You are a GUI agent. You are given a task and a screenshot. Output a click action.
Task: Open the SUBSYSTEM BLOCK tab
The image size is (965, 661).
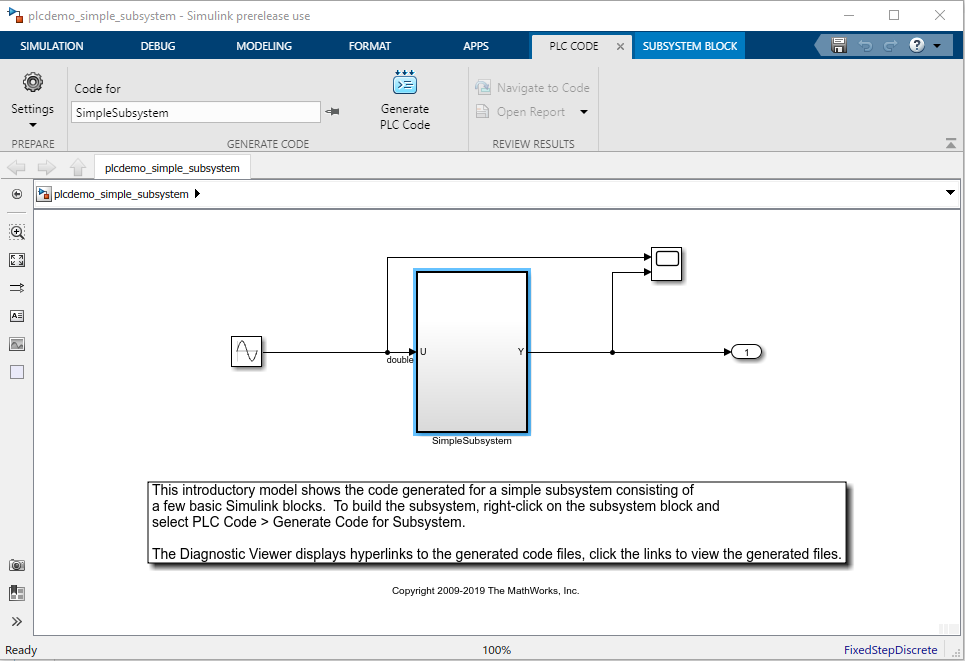click(x=689, y=46)
